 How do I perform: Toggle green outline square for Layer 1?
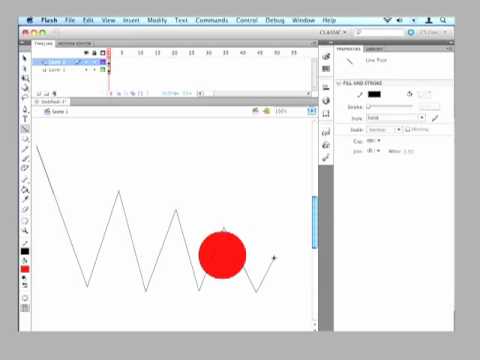coord(103,70)
